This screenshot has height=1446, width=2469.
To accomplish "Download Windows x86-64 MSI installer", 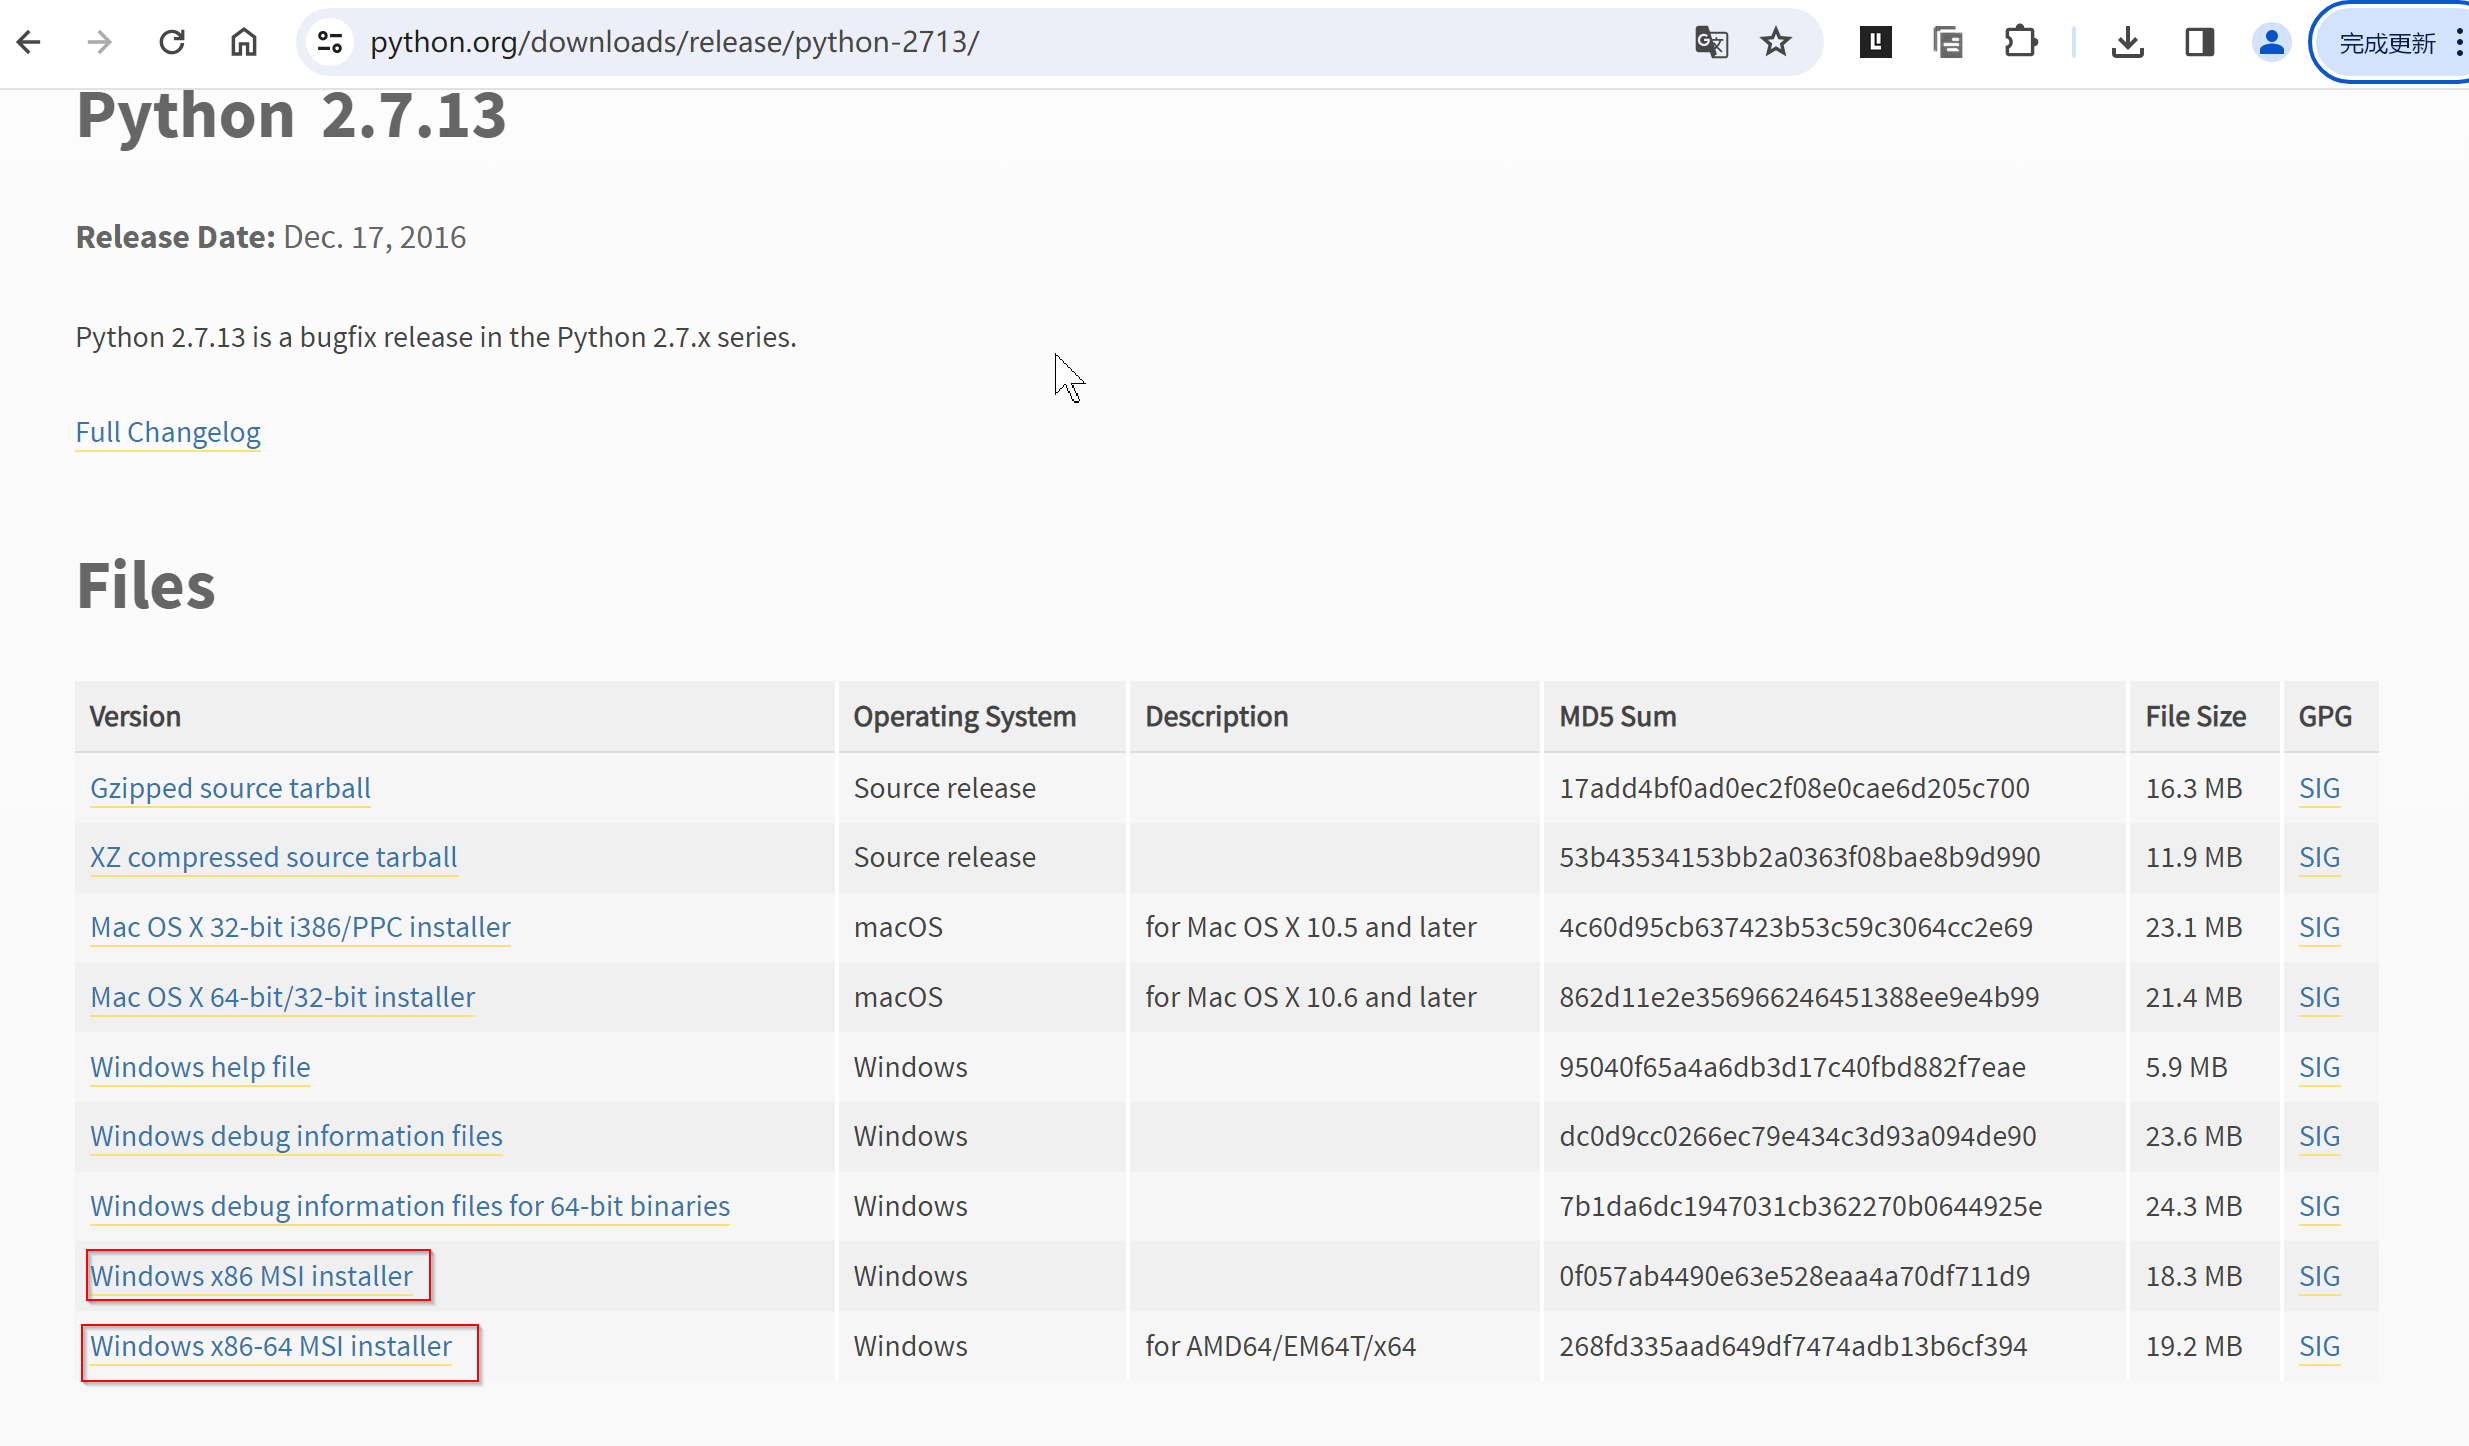I will 271,1346.
